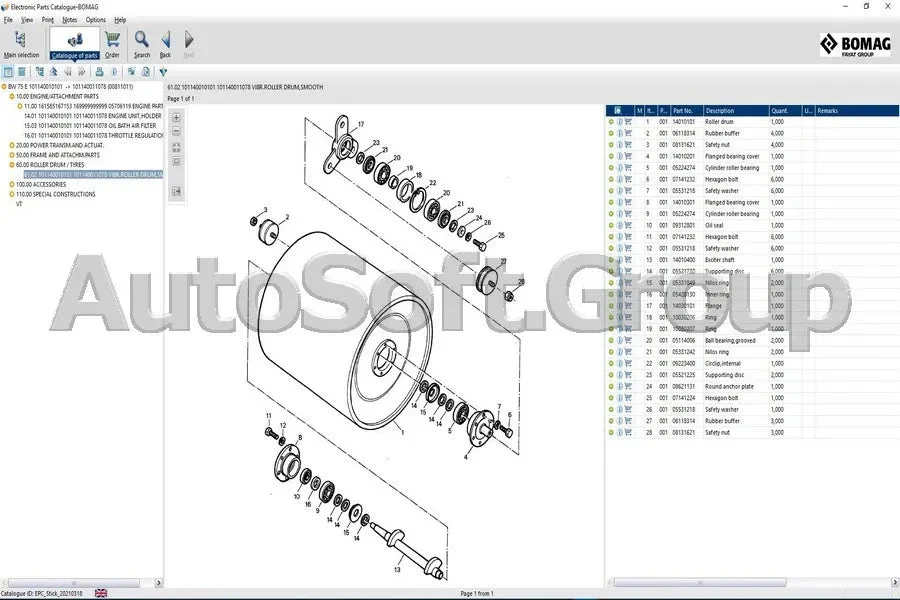Viewport: 900px width, 600px height.
Task: Zoom out on the parts diagram
Action: pos(176,131)
